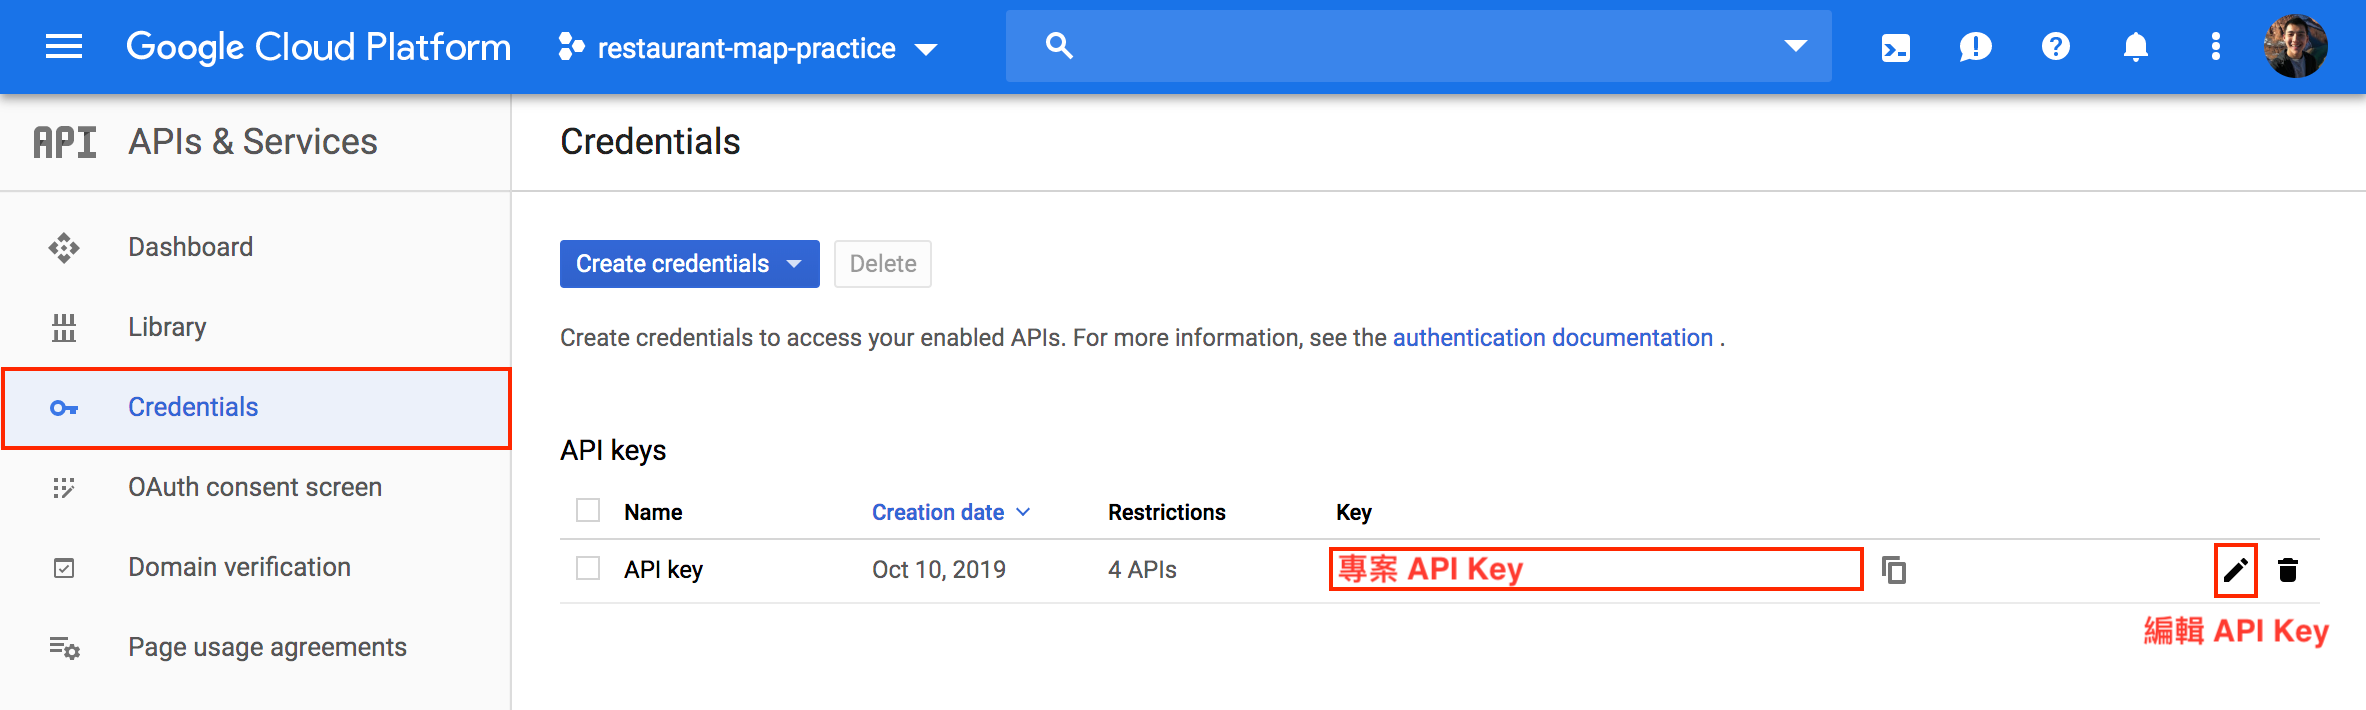Copy the API key to clipboard

[x=1894, y=570]
